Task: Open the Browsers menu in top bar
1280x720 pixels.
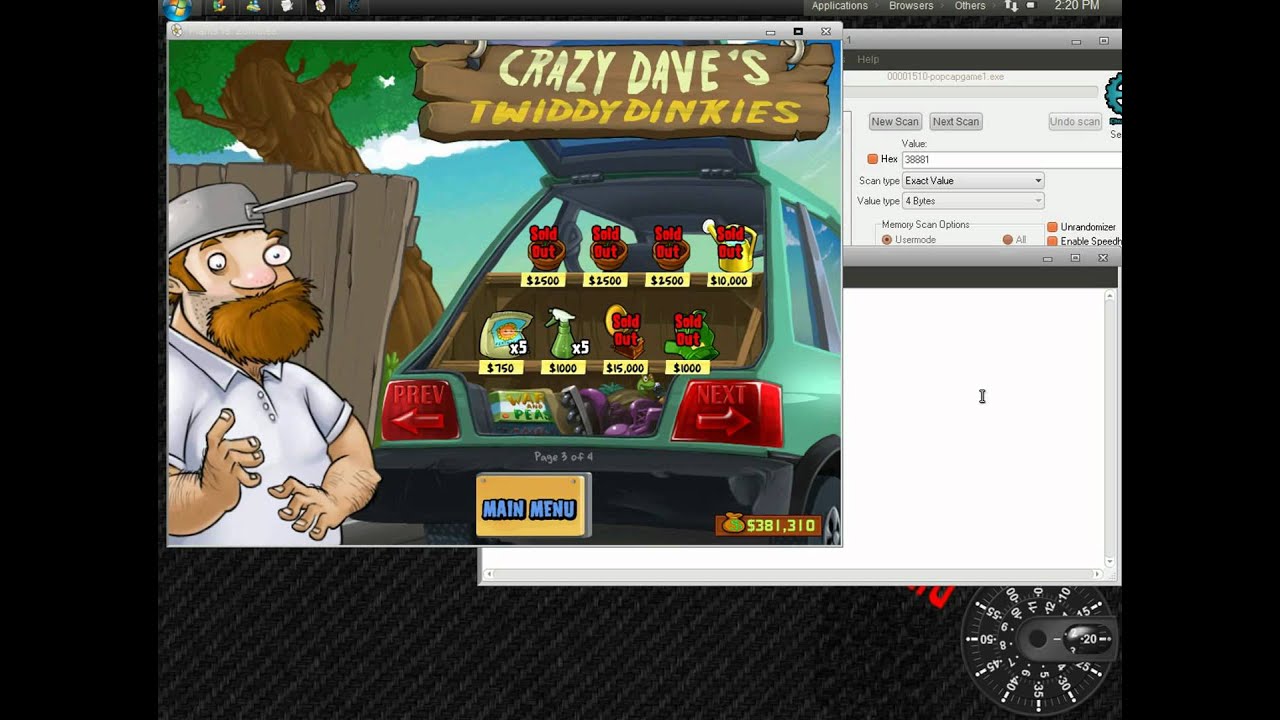Action: click(911, 6)
